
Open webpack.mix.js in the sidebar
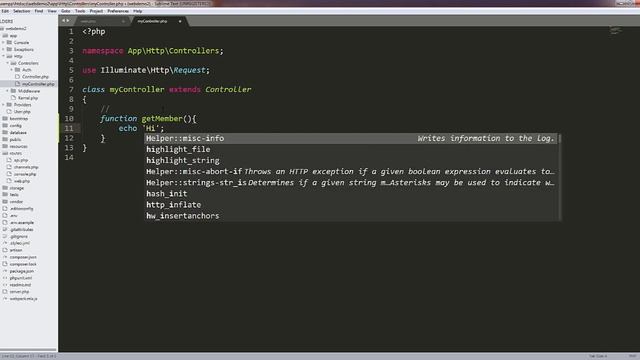click(x=23, y=299)
